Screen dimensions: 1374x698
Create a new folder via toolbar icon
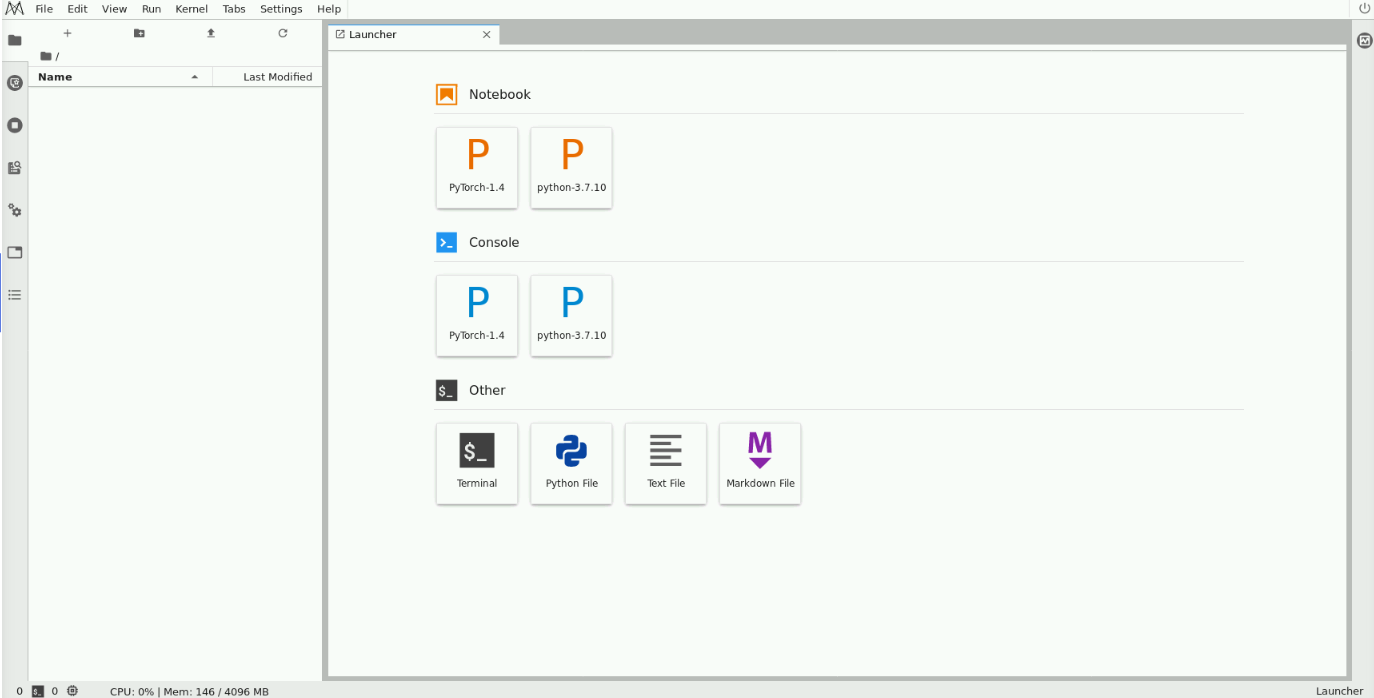click(x=139, y=33)
